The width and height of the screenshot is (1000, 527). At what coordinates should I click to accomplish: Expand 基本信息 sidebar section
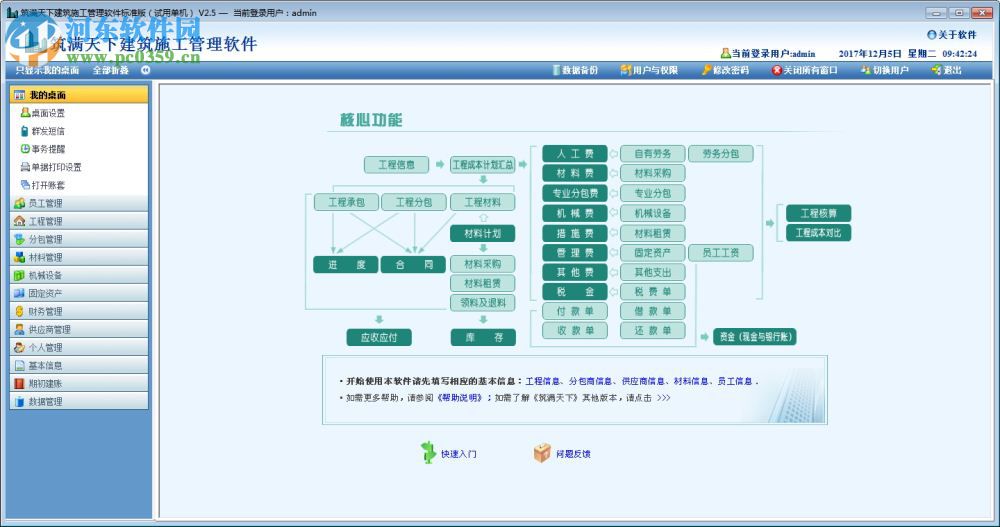point(79,366)
